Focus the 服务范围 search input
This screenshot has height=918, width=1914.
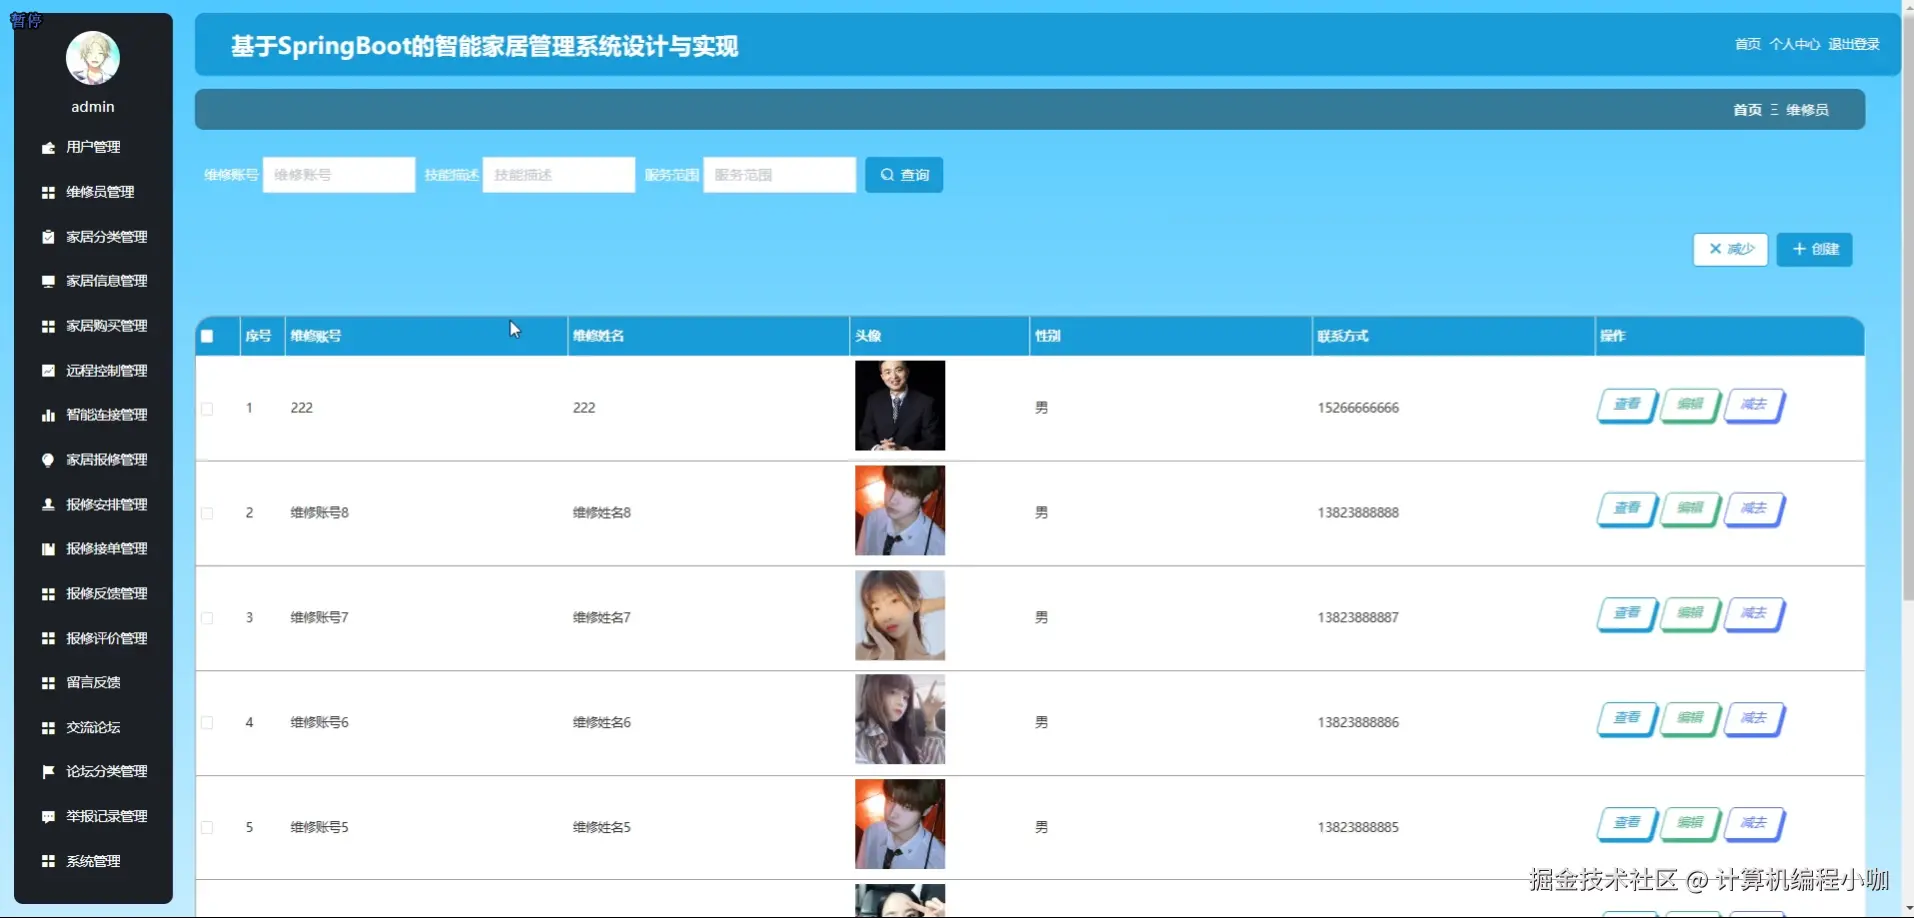tap(780, 175)
